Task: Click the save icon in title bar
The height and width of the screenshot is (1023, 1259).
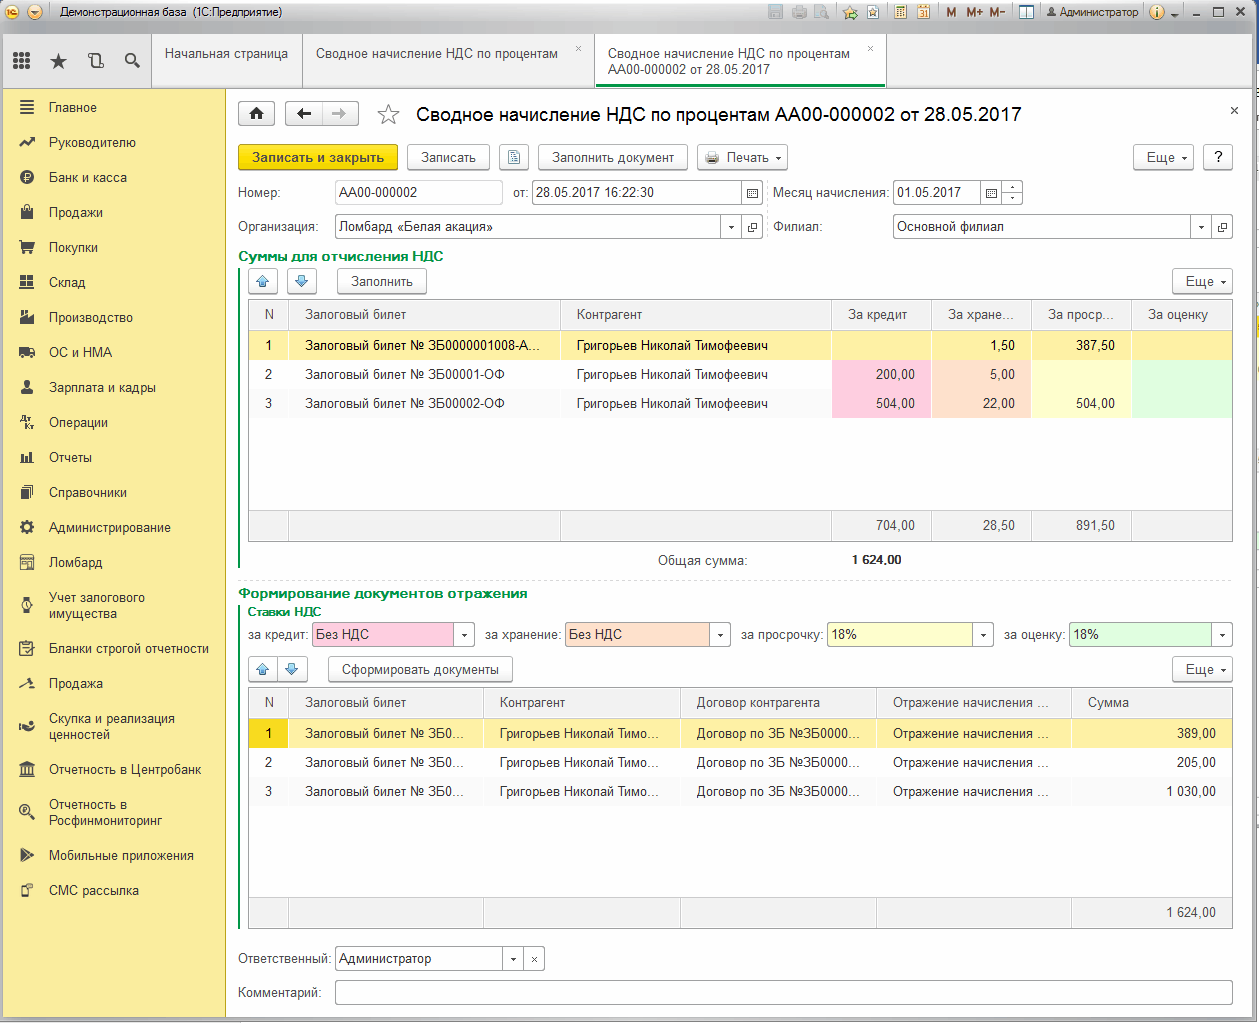Action: coord(775,12)
